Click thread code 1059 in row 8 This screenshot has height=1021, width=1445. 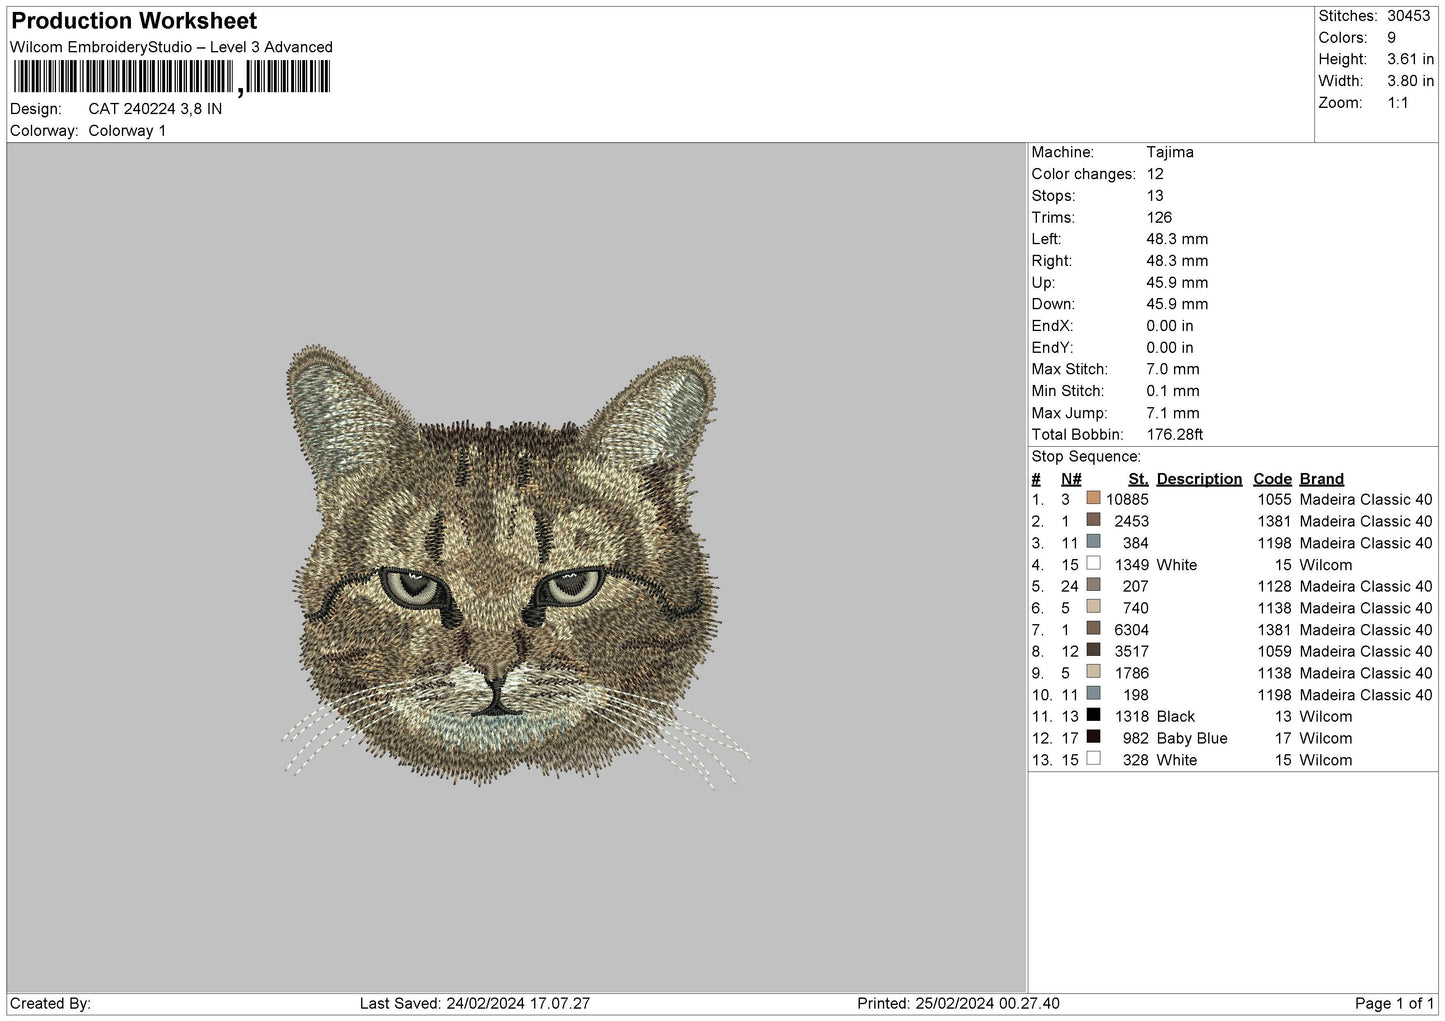click(1274, 652)
